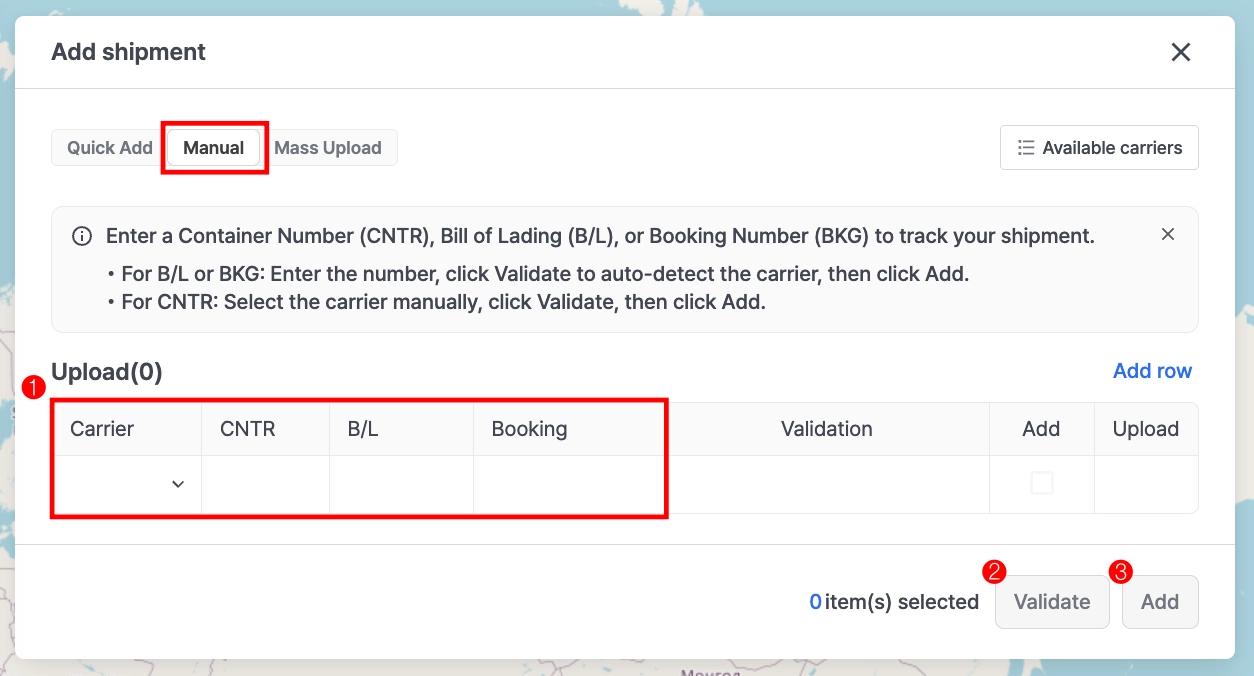1254x676 pixels.
Task: Click the info circle icon in banner
Action: click(x=82, y=237)
